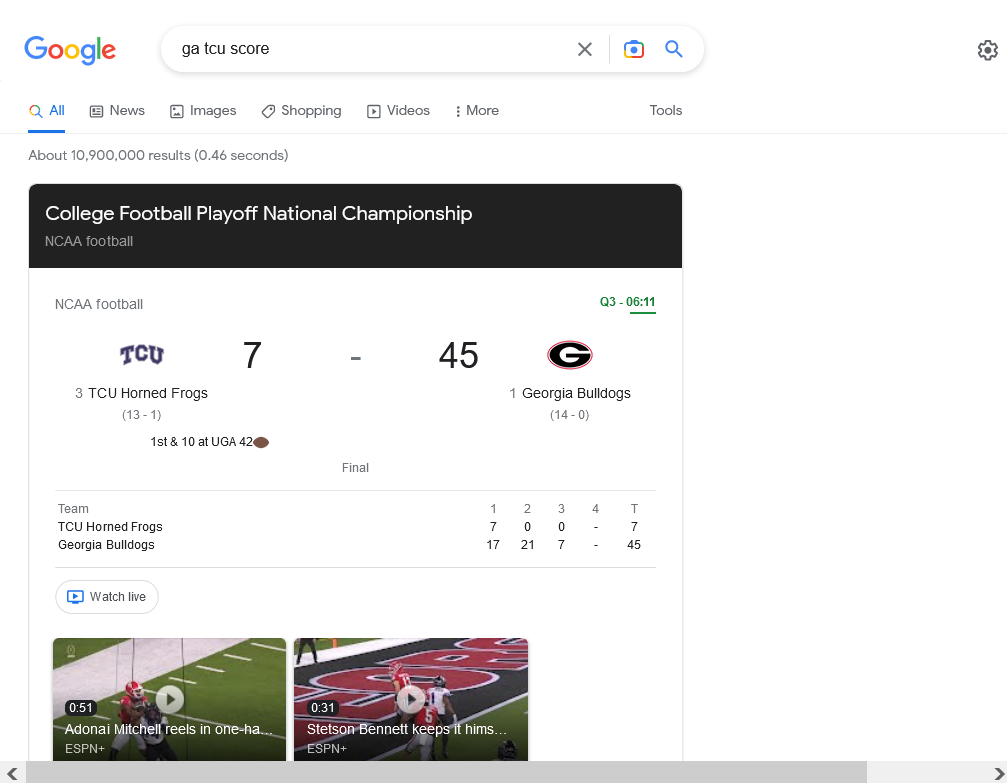Click the Georgia Bulldogs G logo
Screen dimensions: 1007x783
pyautogui.click(x=570, y=355)
